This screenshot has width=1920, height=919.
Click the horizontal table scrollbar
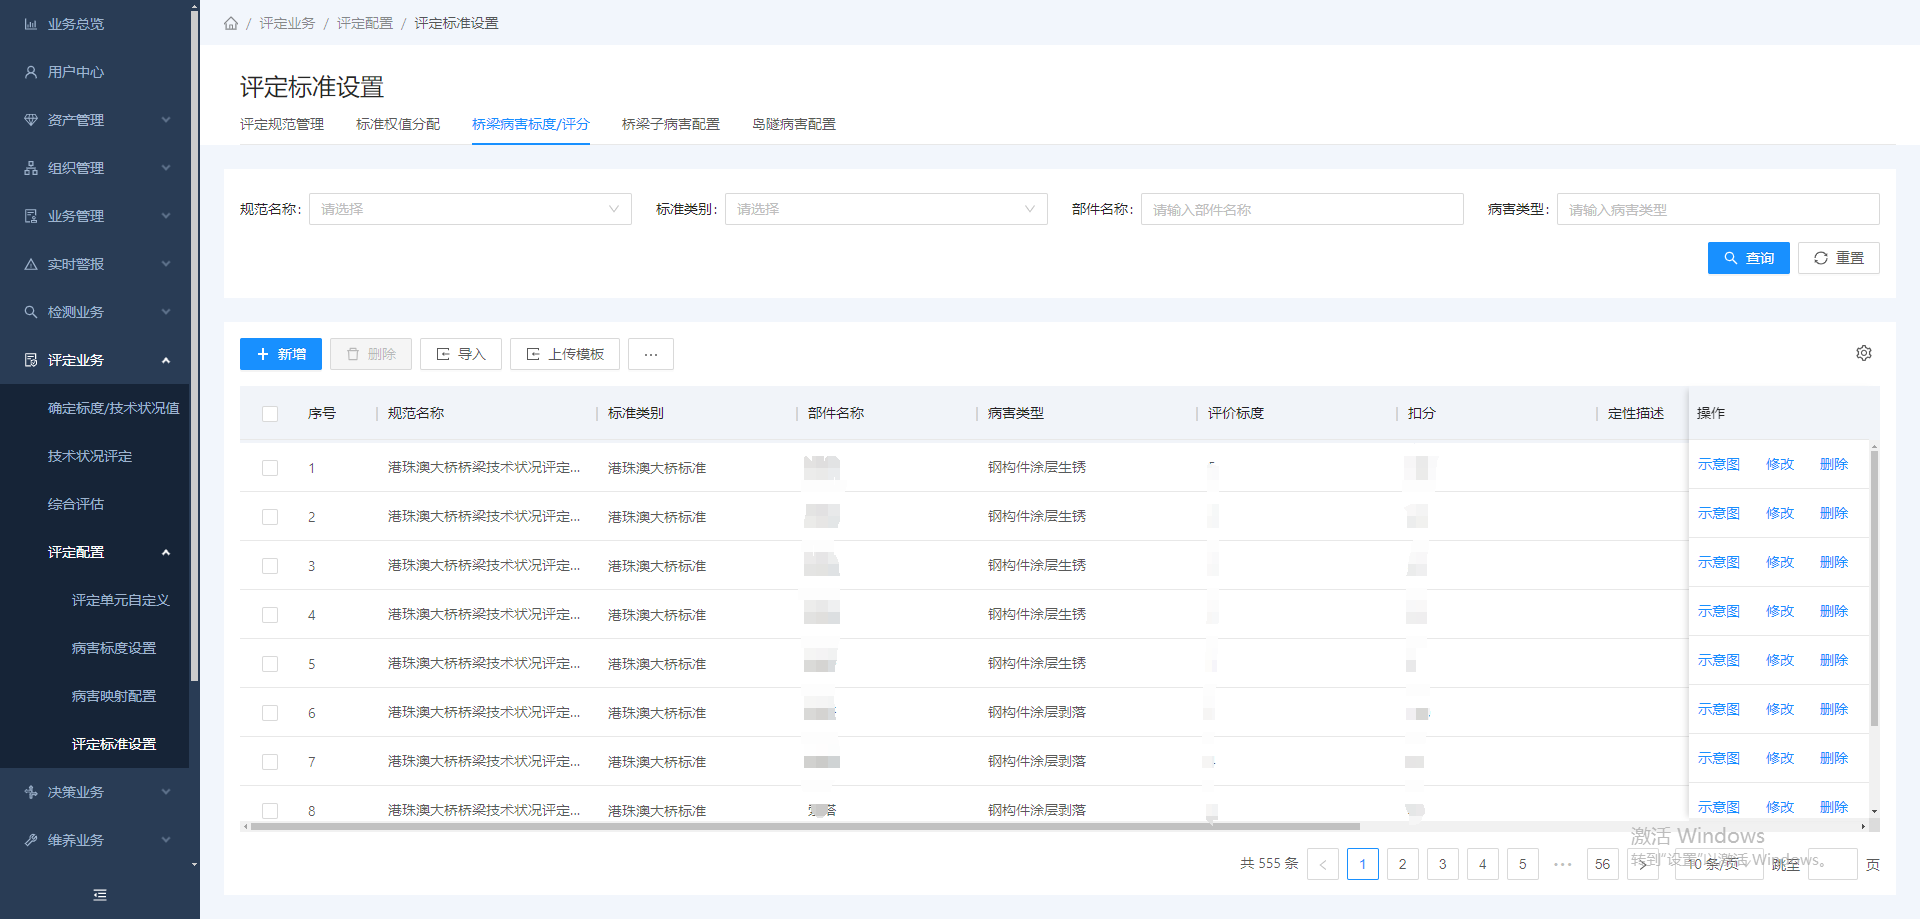coord(805,827)
